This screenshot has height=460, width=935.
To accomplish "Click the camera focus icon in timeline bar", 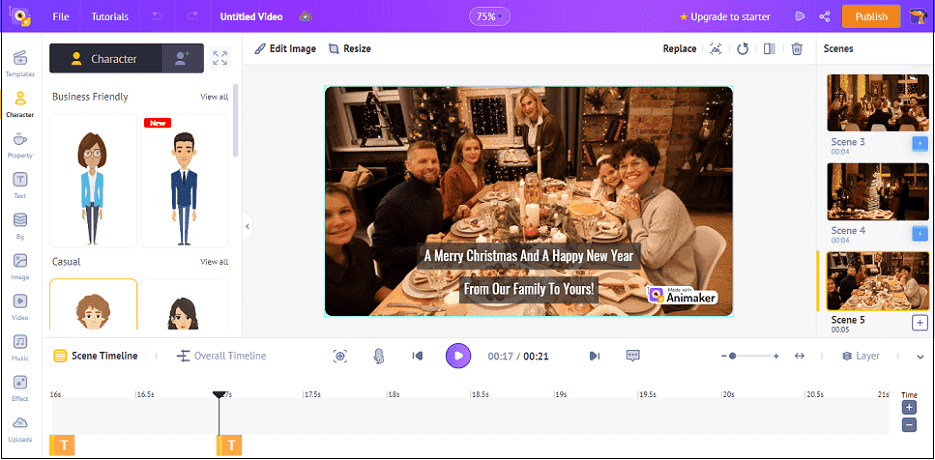I will coord(340,356).
